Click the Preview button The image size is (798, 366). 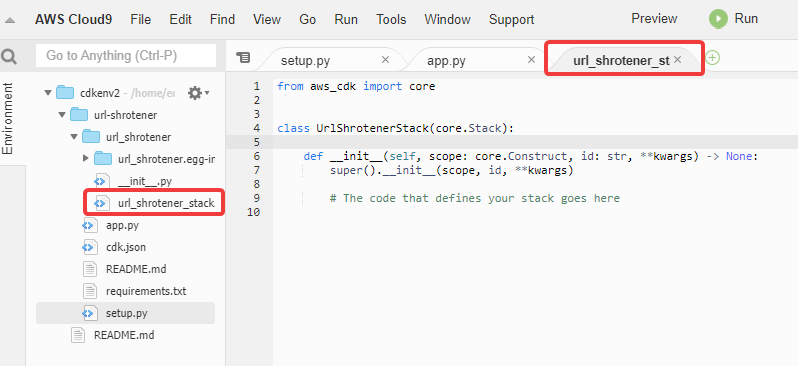tap(654, 19)
